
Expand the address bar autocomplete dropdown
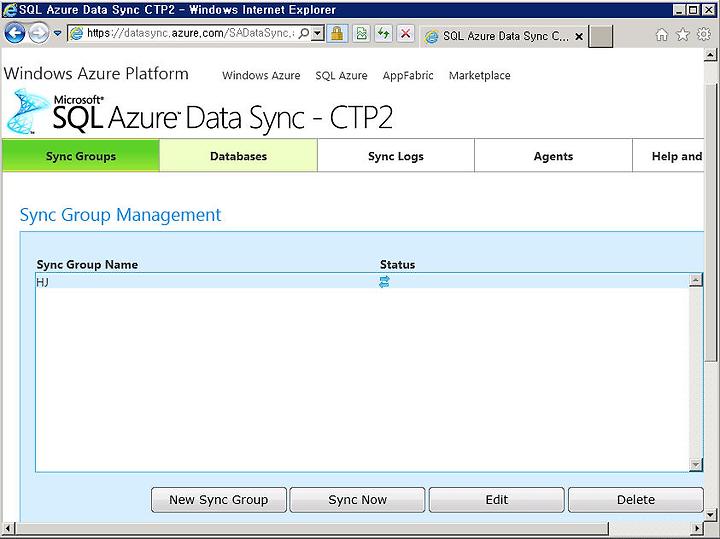[x=317, y=34]
